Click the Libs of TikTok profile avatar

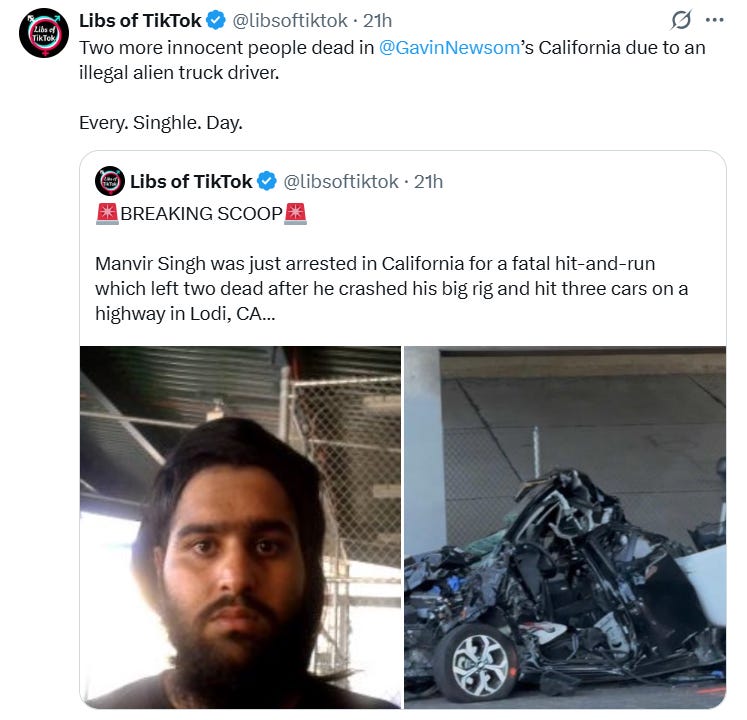coord(44,33)
